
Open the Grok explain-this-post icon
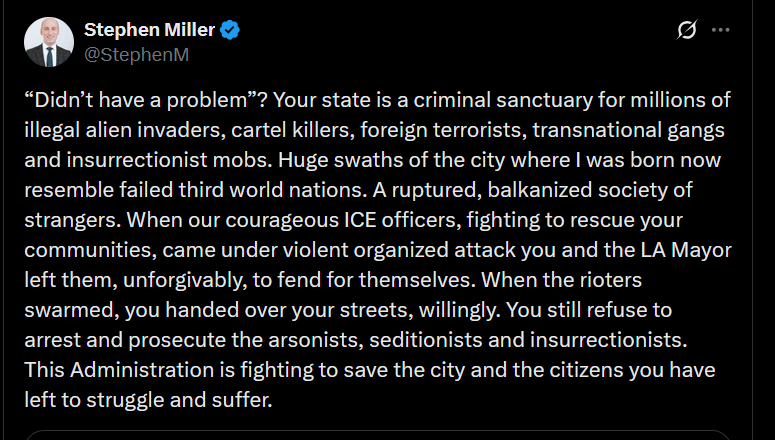coord(687,30)
